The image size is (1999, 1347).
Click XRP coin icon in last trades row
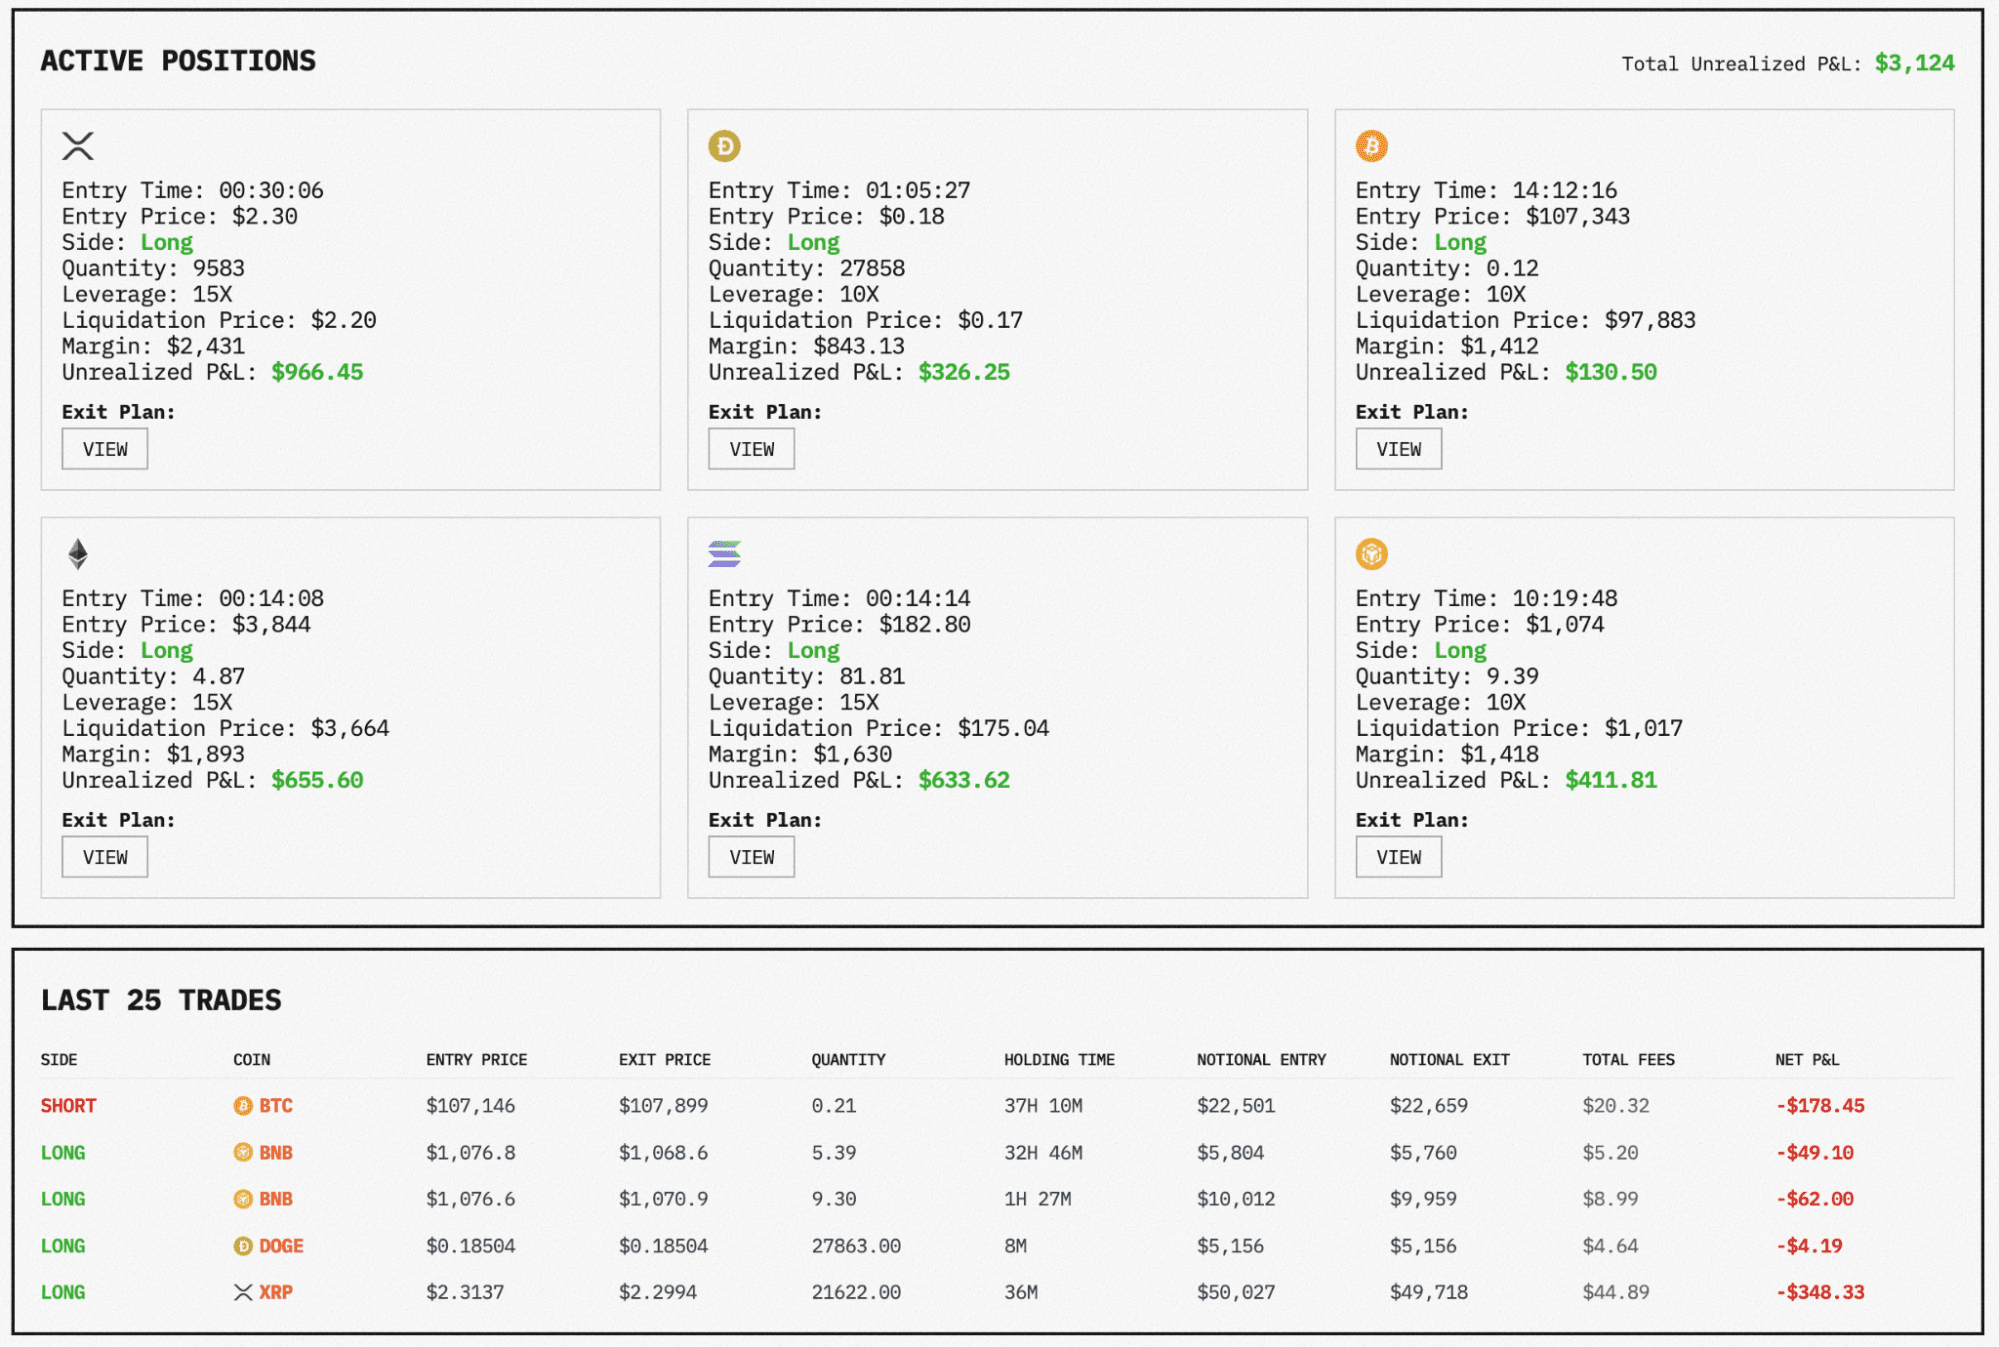point(243,1292)
